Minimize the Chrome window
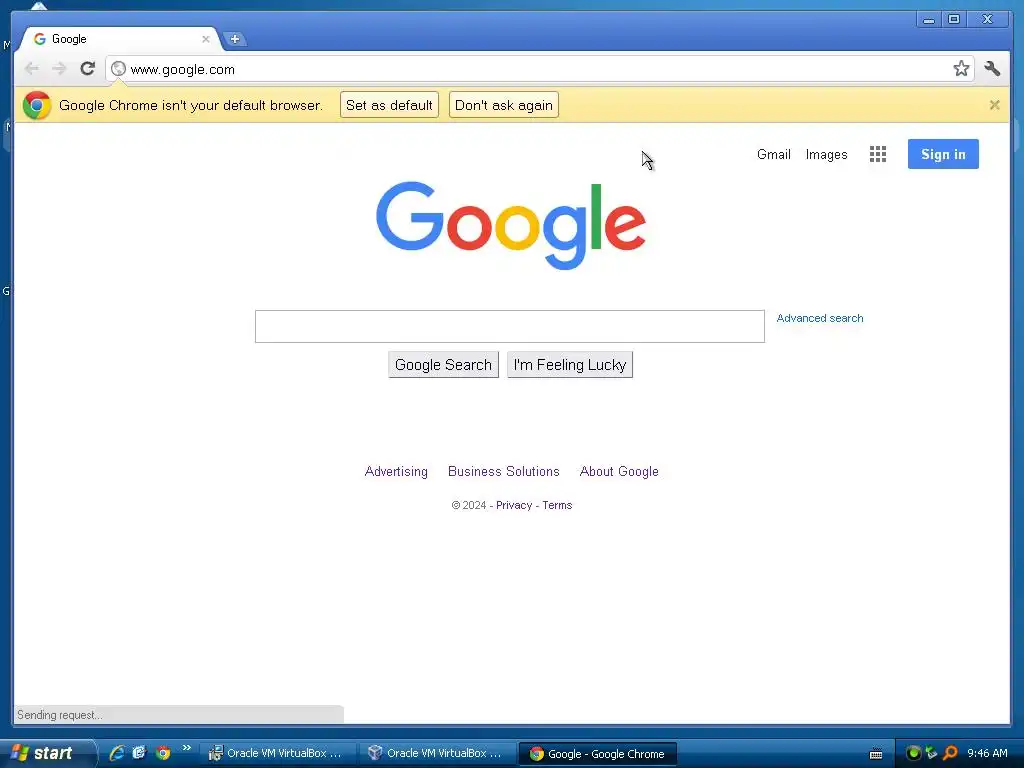Screen dimensions: 1024x768 [x=928, y=20]
